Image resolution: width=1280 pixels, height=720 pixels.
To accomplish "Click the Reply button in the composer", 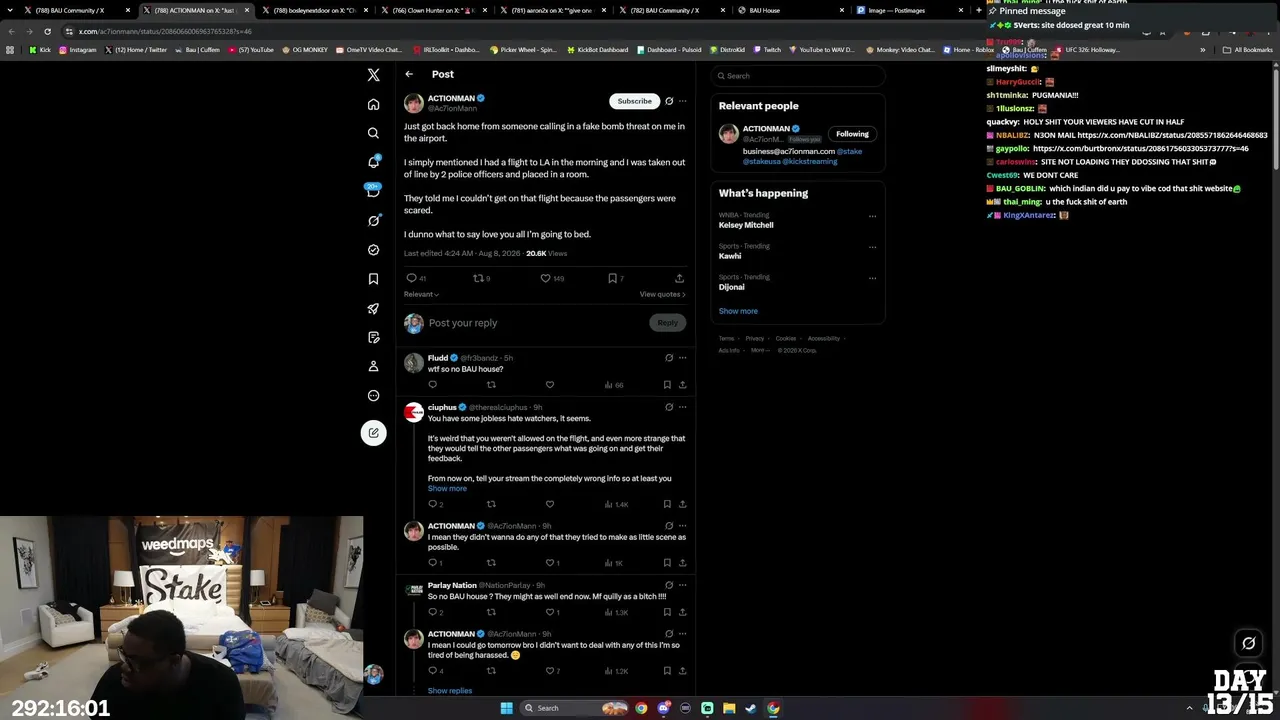I will point(668,322).
